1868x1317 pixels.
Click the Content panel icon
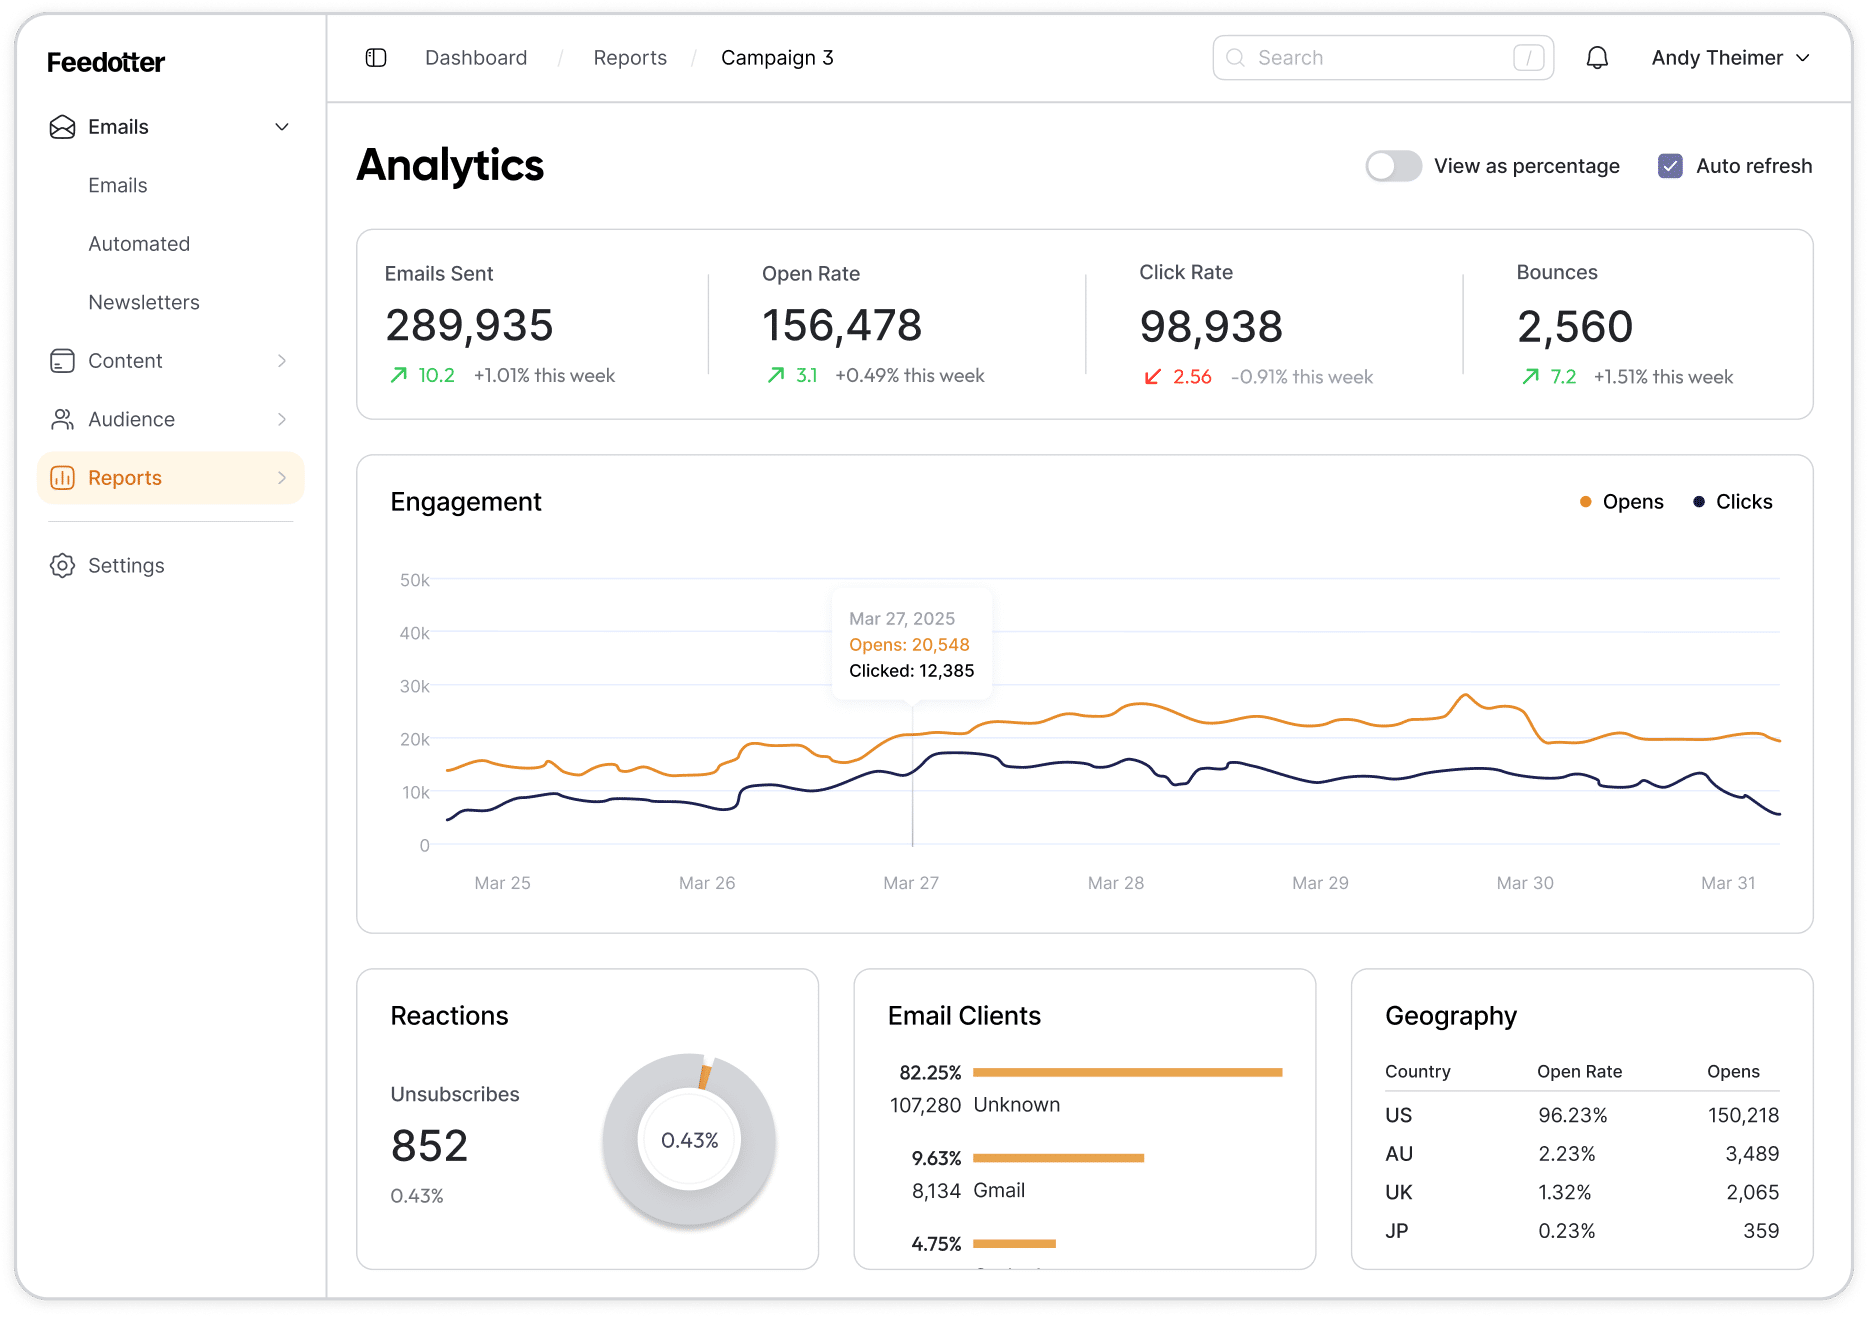[x=62, y=361]
